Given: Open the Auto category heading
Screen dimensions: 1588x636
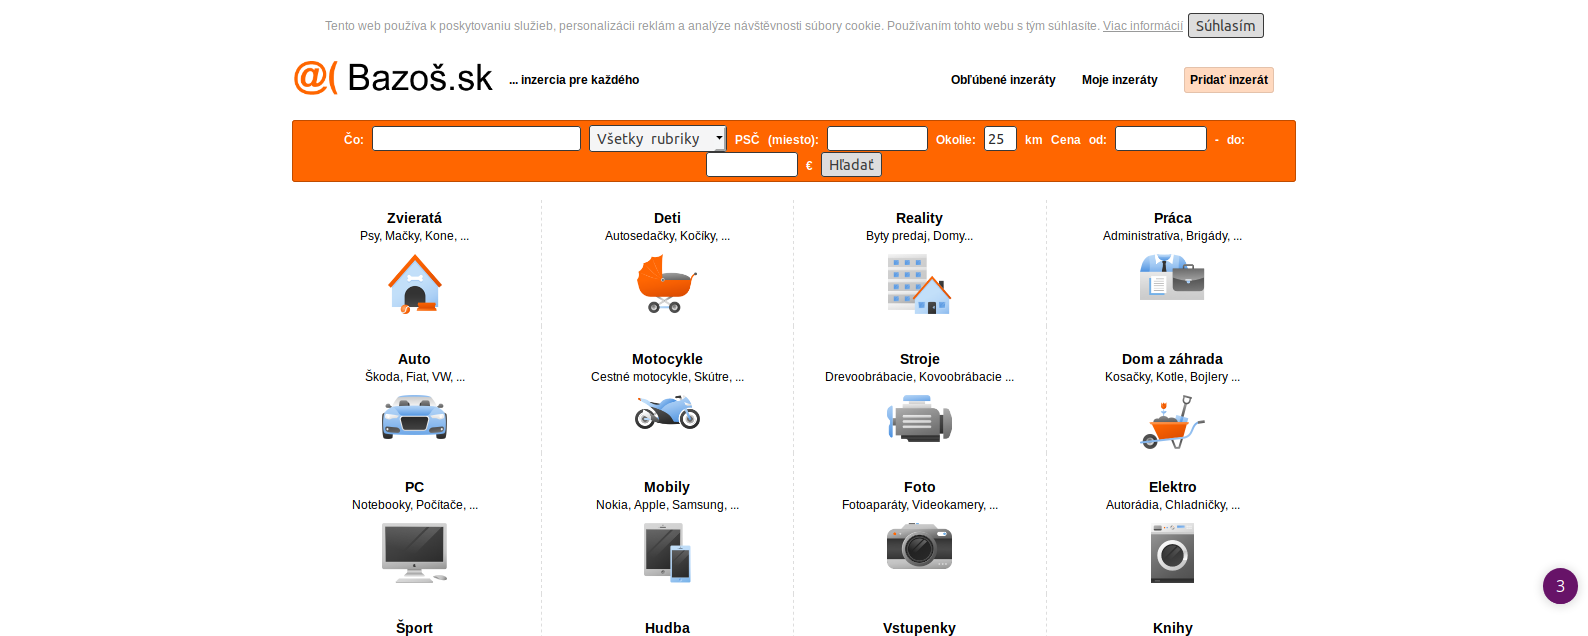Looking at the screenshot, I should click(x=414, y=359).
